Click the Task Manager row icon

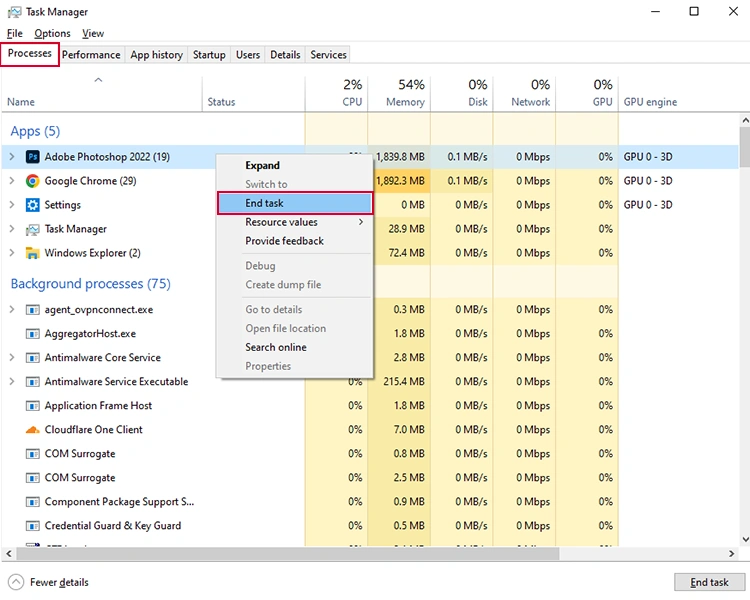[33, 229]
